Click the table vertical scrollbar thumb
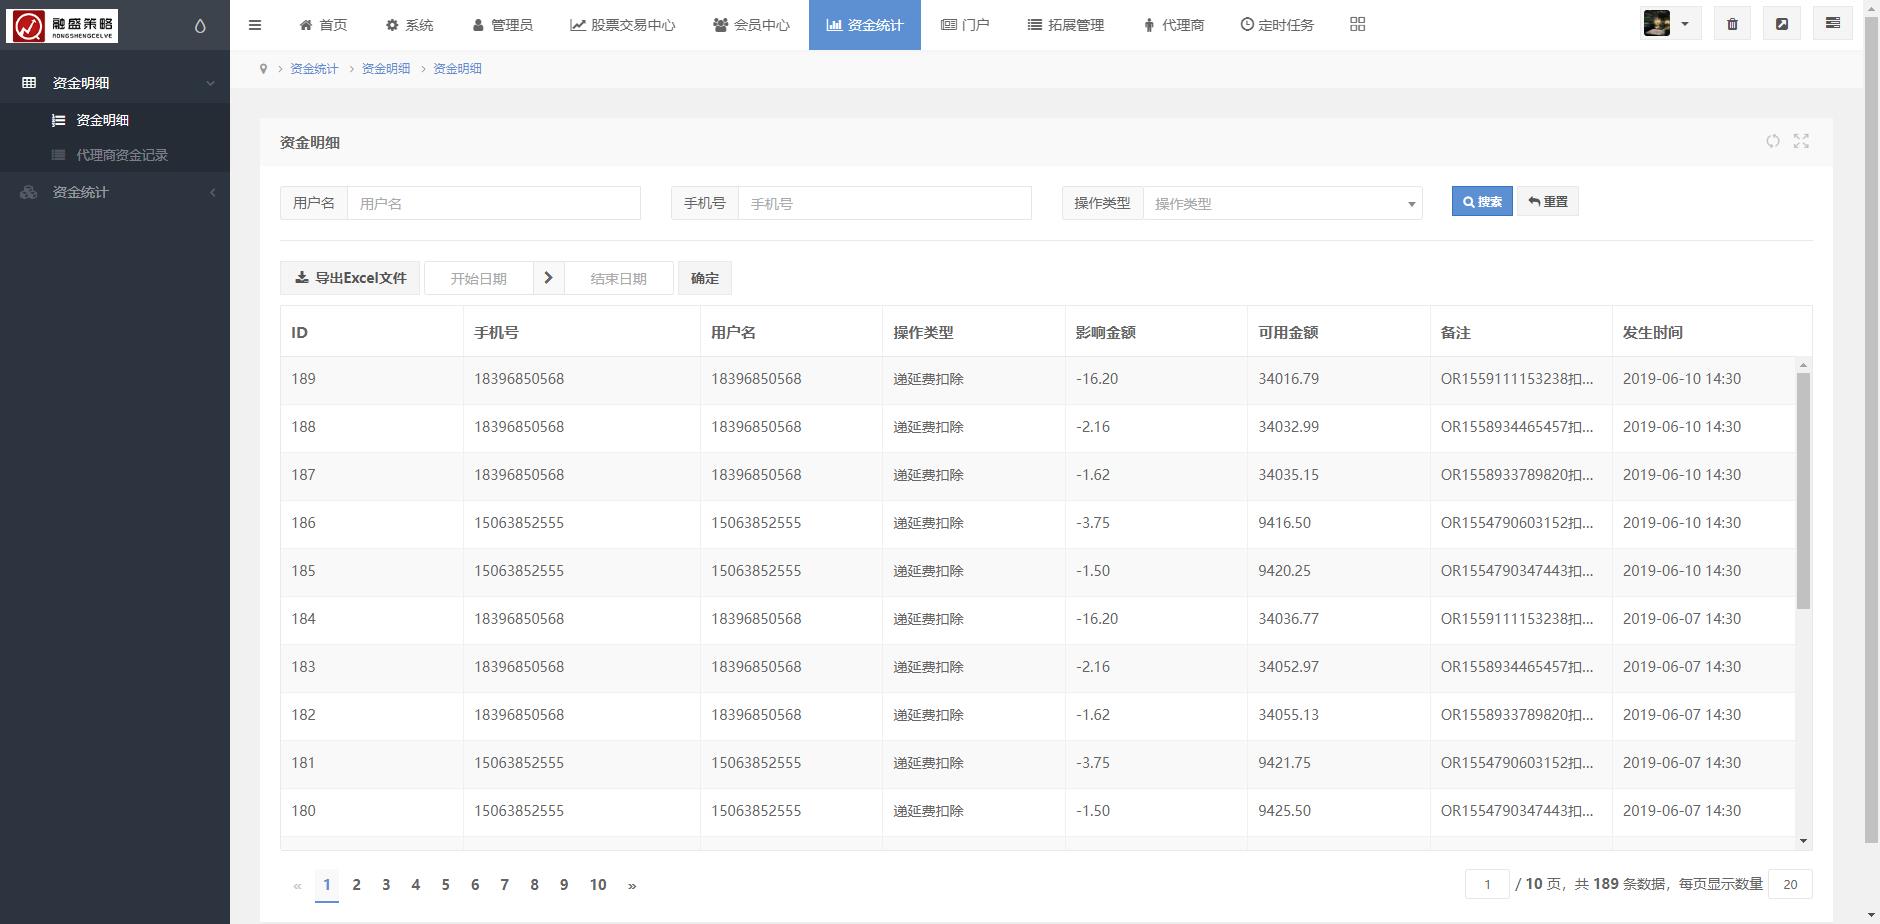The image size is (1880, 924). [x=1803, y=491]
